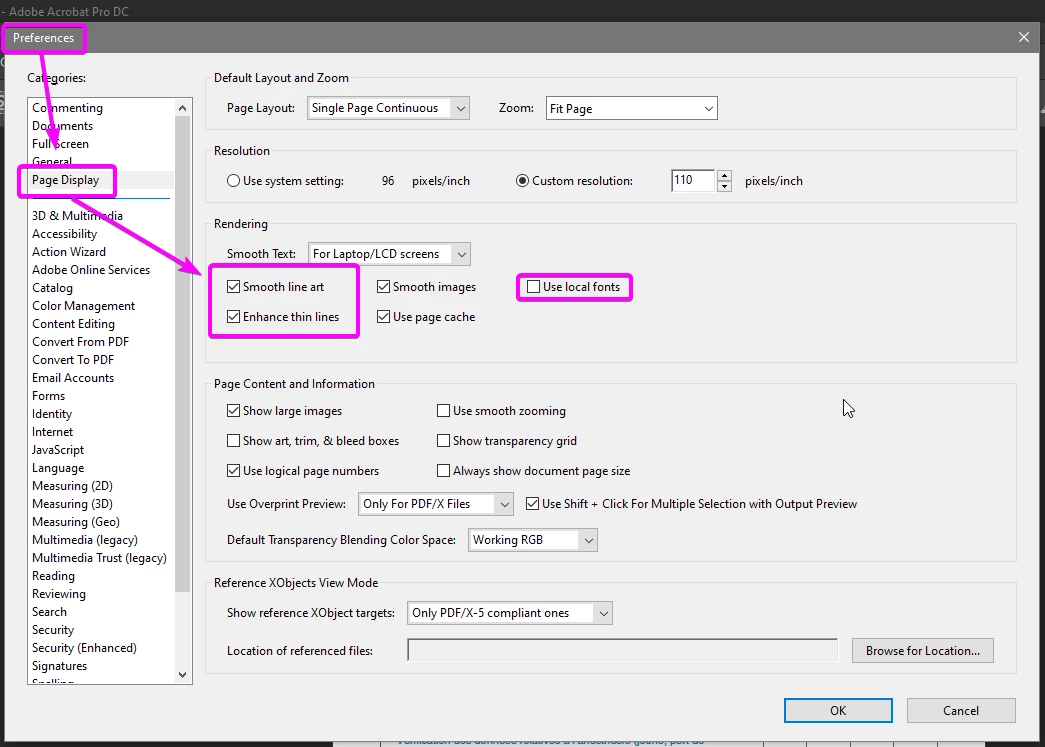
Task: Select Search category
Action: [x=49, y=612]
